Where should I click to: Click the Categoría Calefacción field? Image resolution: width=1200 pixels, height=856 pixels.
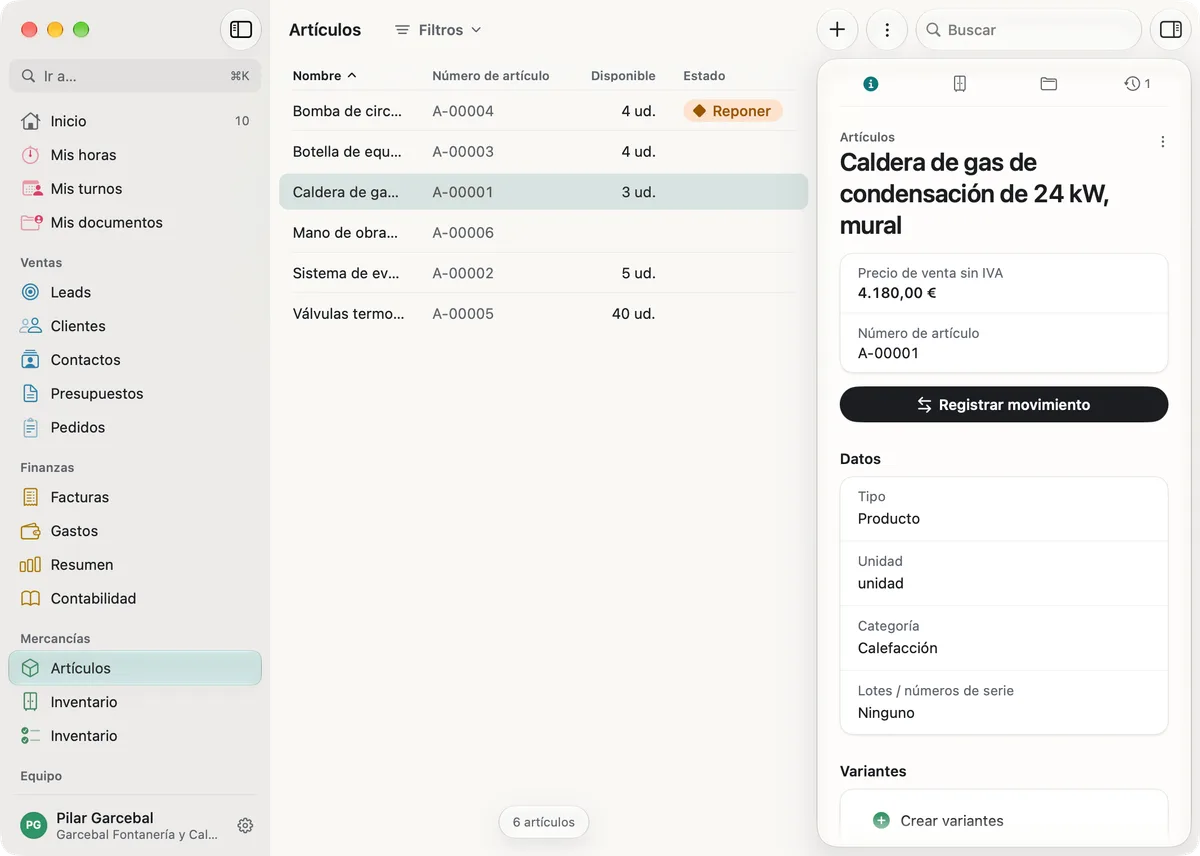[x=1004, y=638]
